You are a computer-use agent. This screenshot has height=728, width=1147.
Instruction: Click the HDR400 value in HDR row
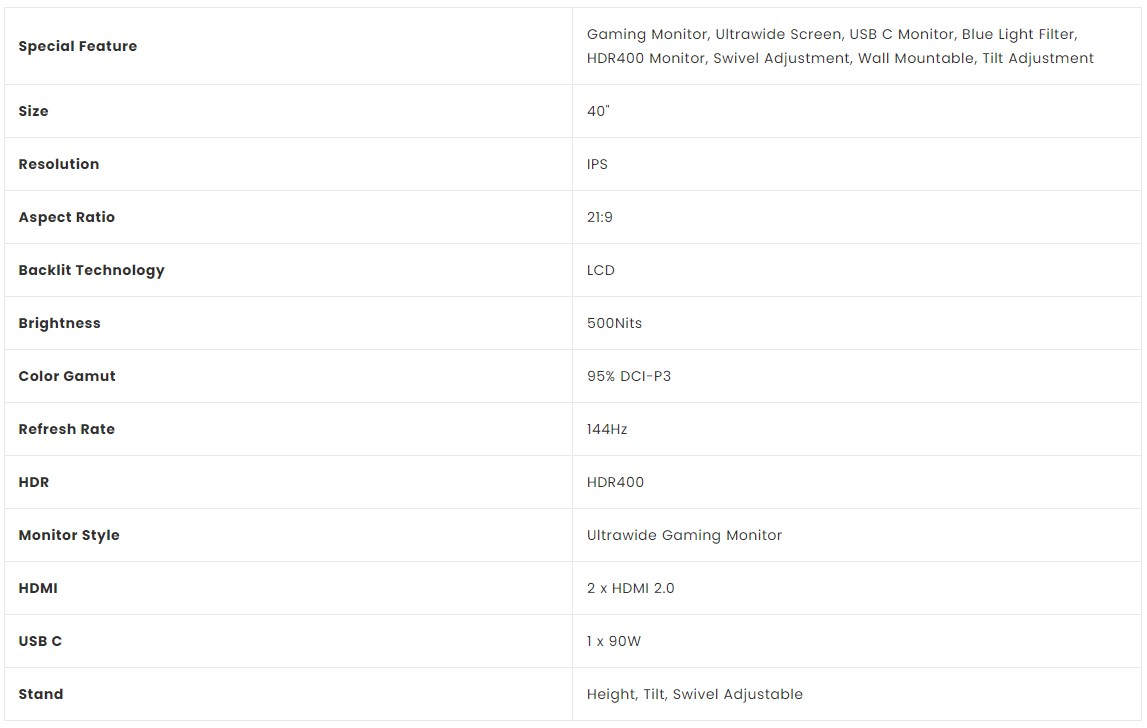[x=615, y=482]
